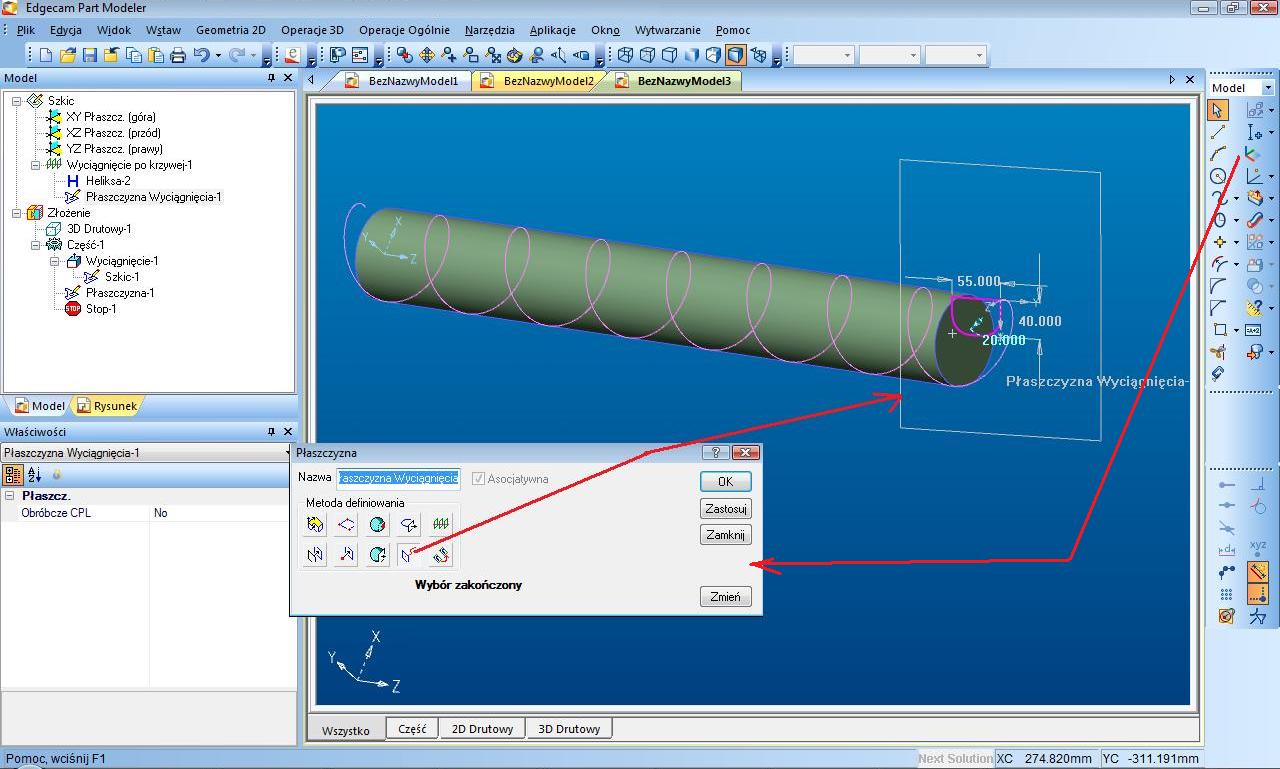Click the Obróbcze CPL value No
Image resolution: width=1280 pixels, height=769 pixels.
160,513
